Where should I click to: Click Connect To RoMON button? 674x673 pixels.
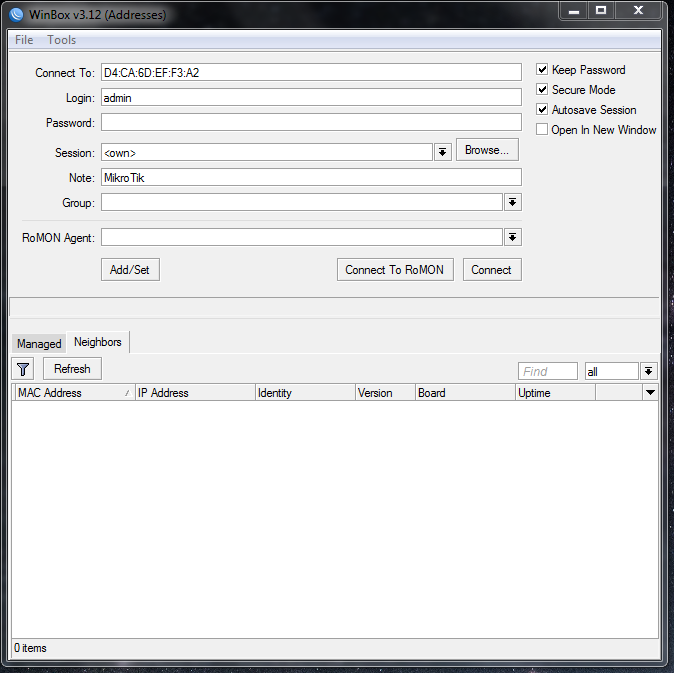pos(395,269)
